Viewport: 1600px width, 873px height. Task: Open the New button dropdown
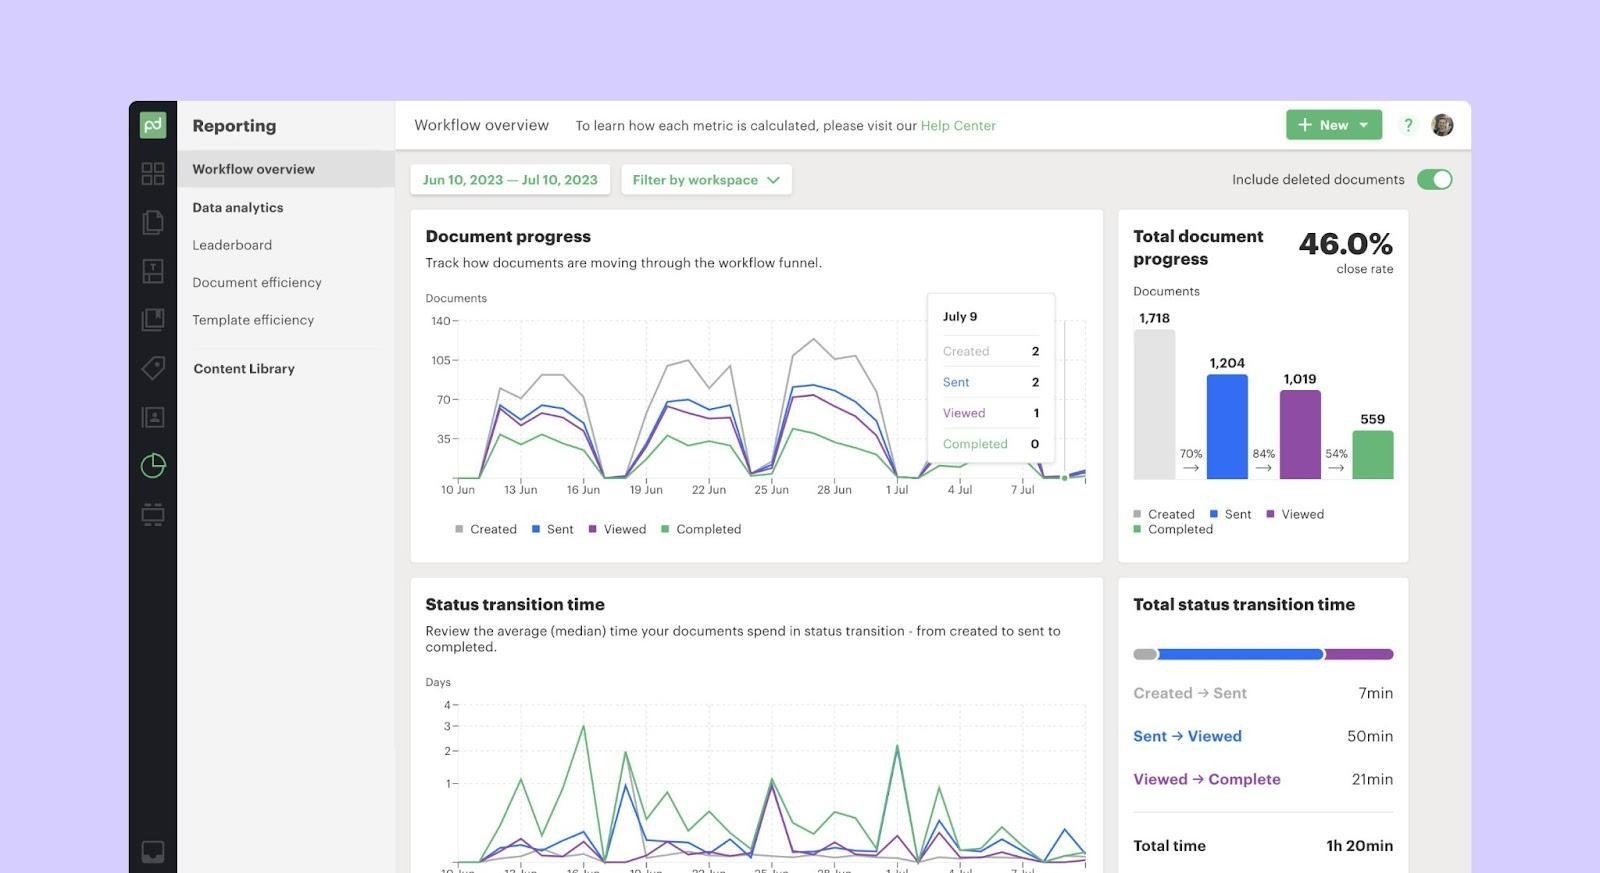pos(1333,125)
